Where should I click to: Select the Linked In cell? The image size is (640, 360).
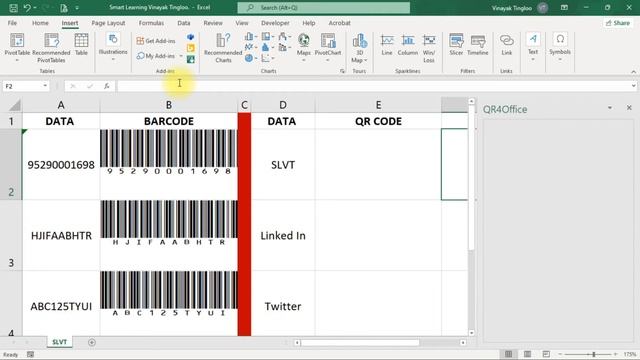coord(283,236)
